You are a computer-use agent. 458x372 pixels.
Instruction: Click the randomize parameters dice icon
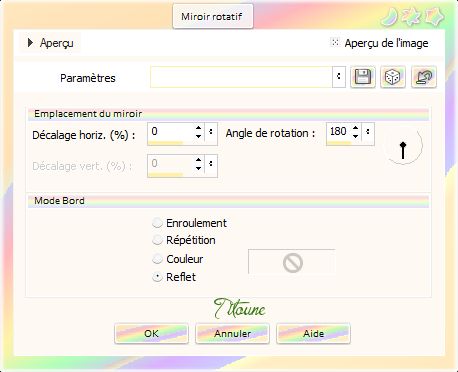[393, 77]
